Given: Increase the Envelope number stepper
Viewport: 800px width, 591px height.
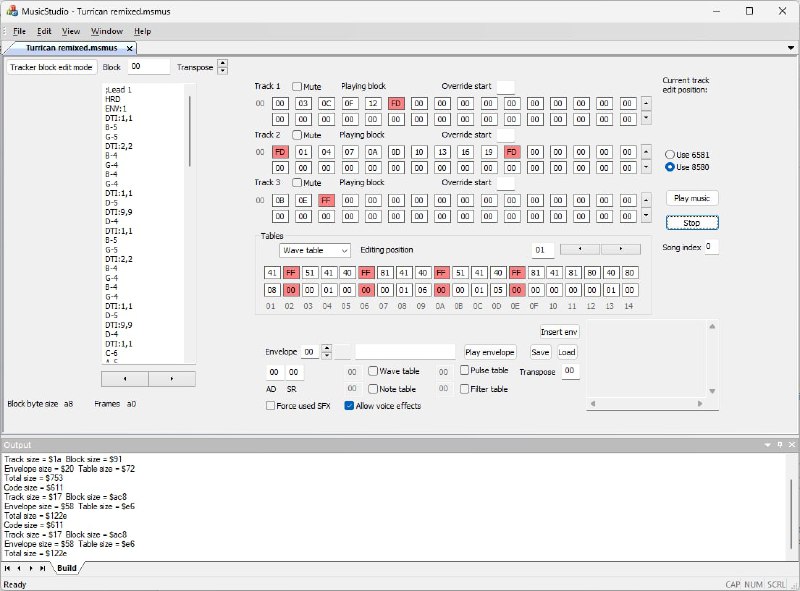Looking at the screenshot, I should (327, 349).
